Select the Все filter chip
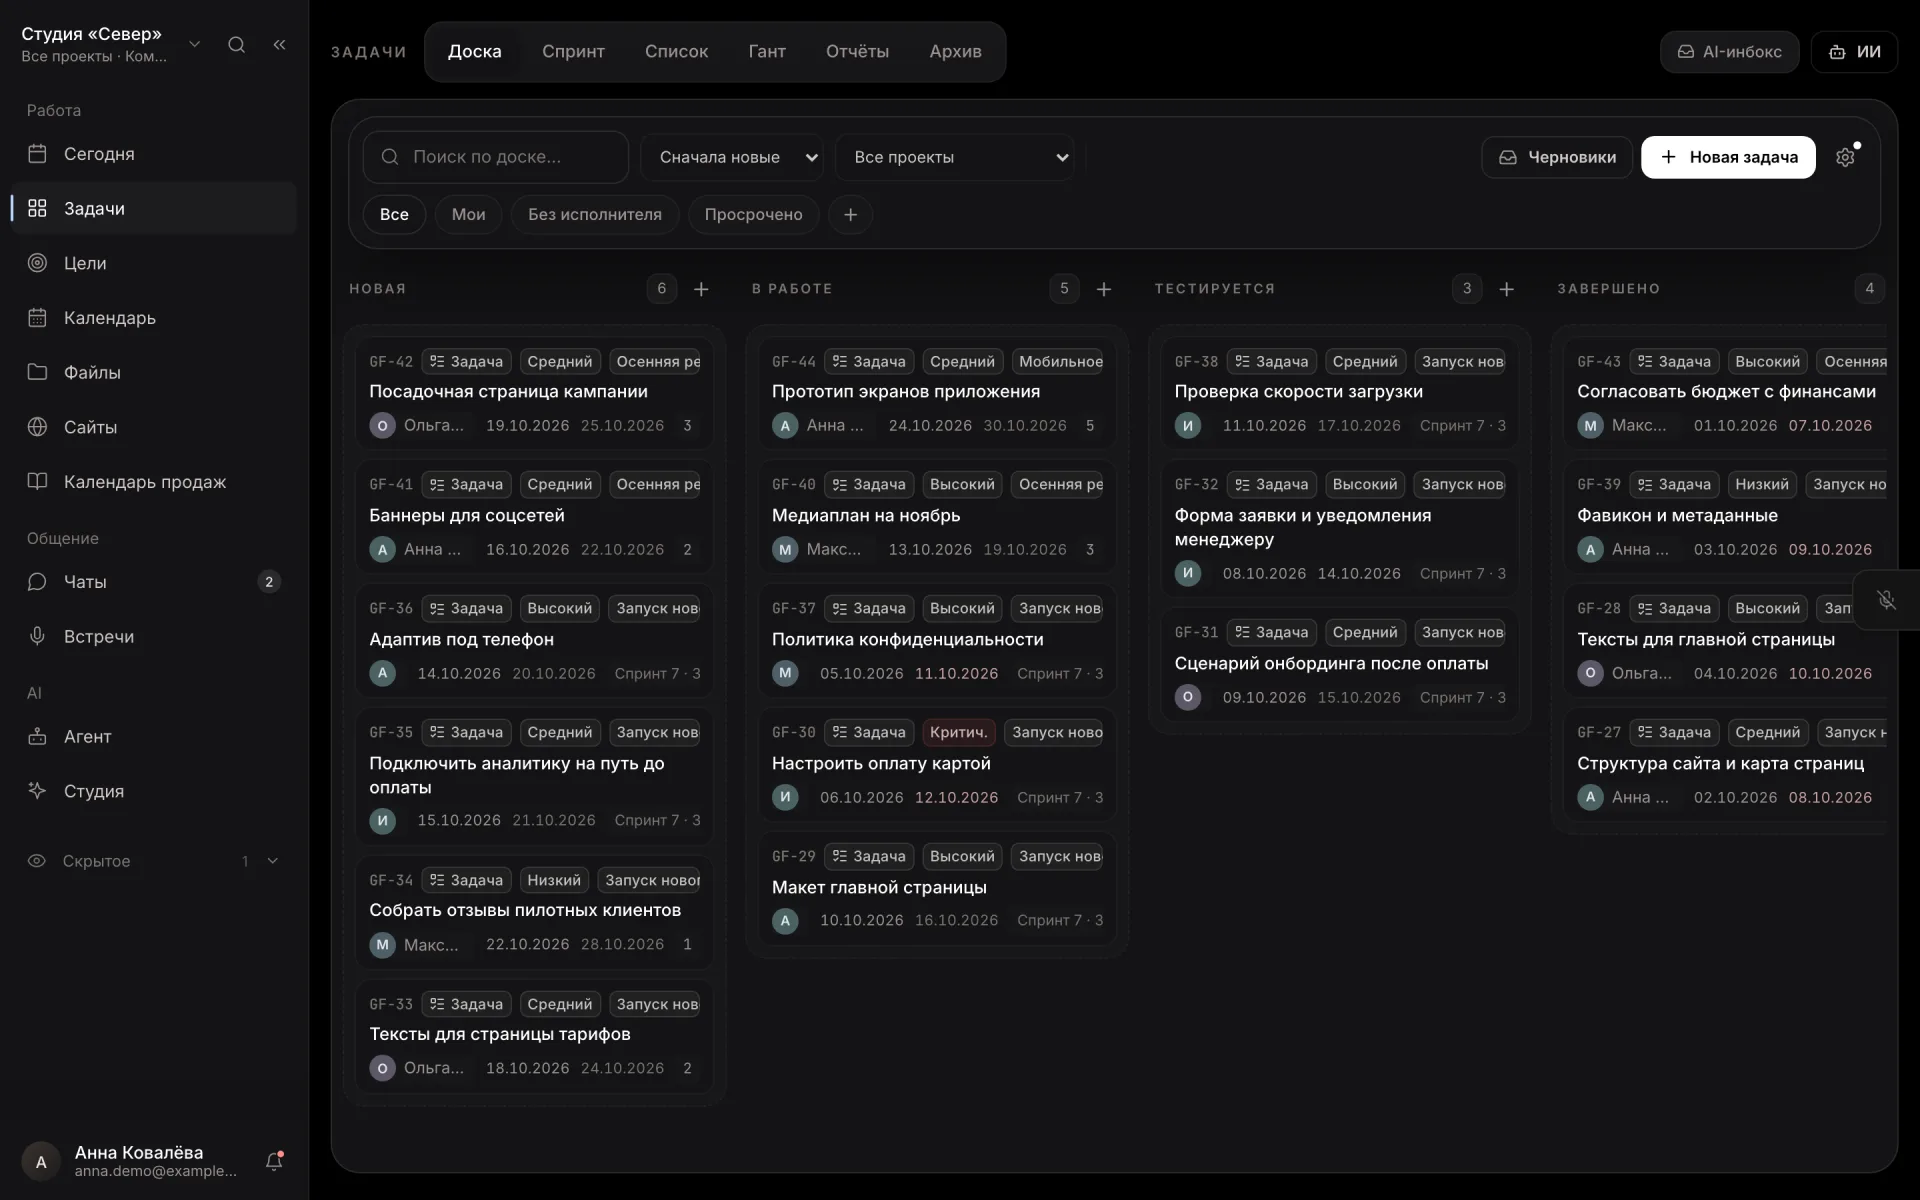 [x=394, y=214]
